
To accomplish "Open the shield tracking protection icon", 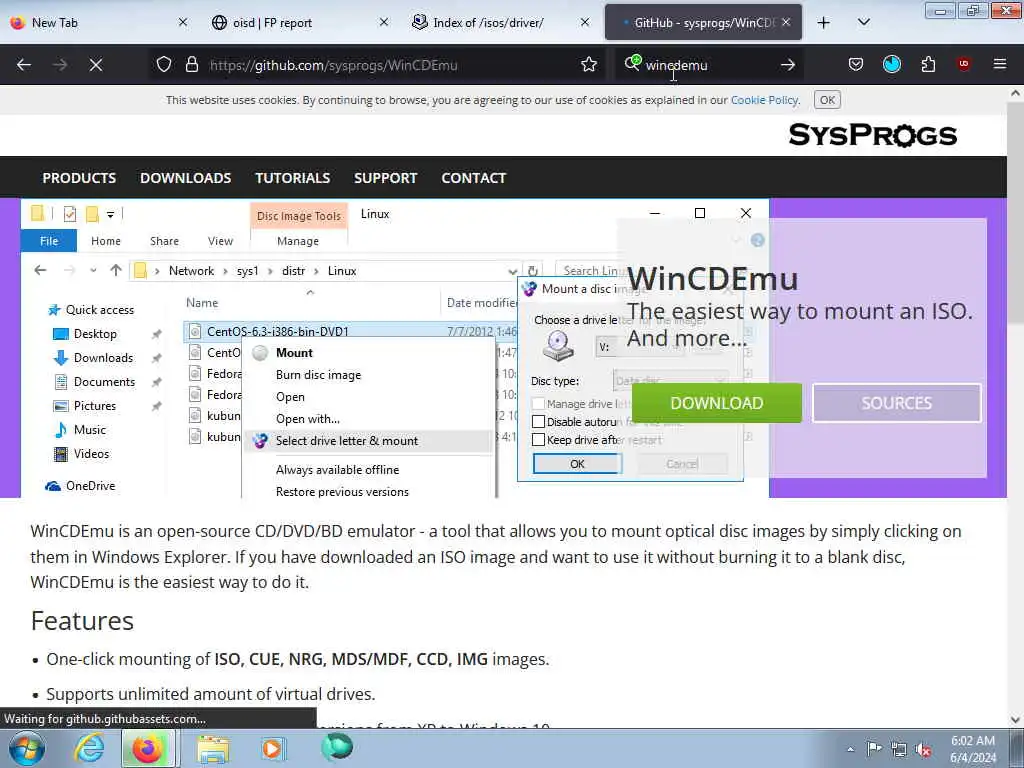I will pos(164,65).
